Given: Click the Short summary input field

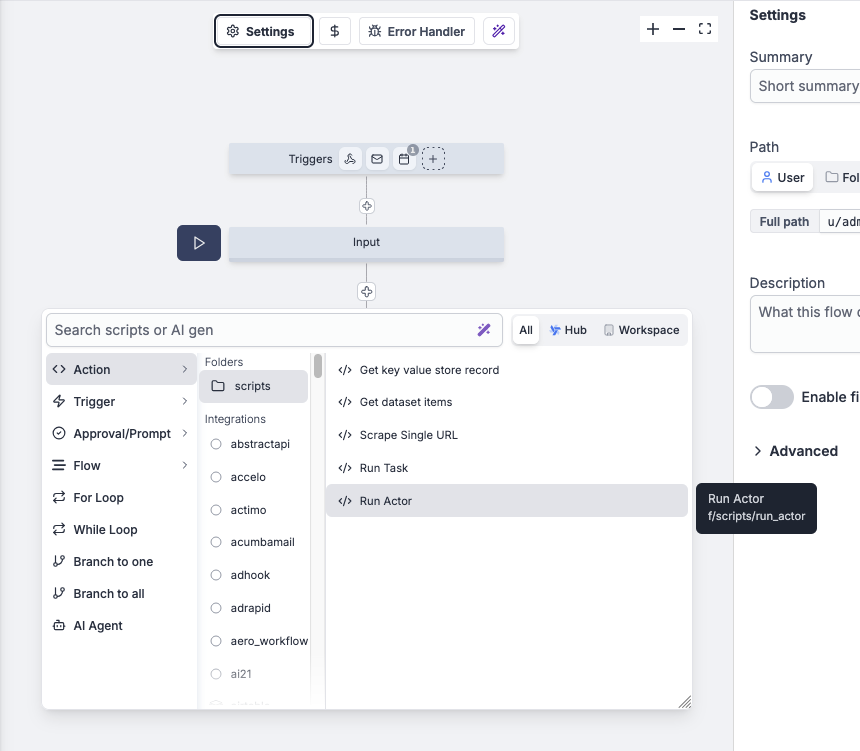Looking at the screenshot, I should point(810,86).
